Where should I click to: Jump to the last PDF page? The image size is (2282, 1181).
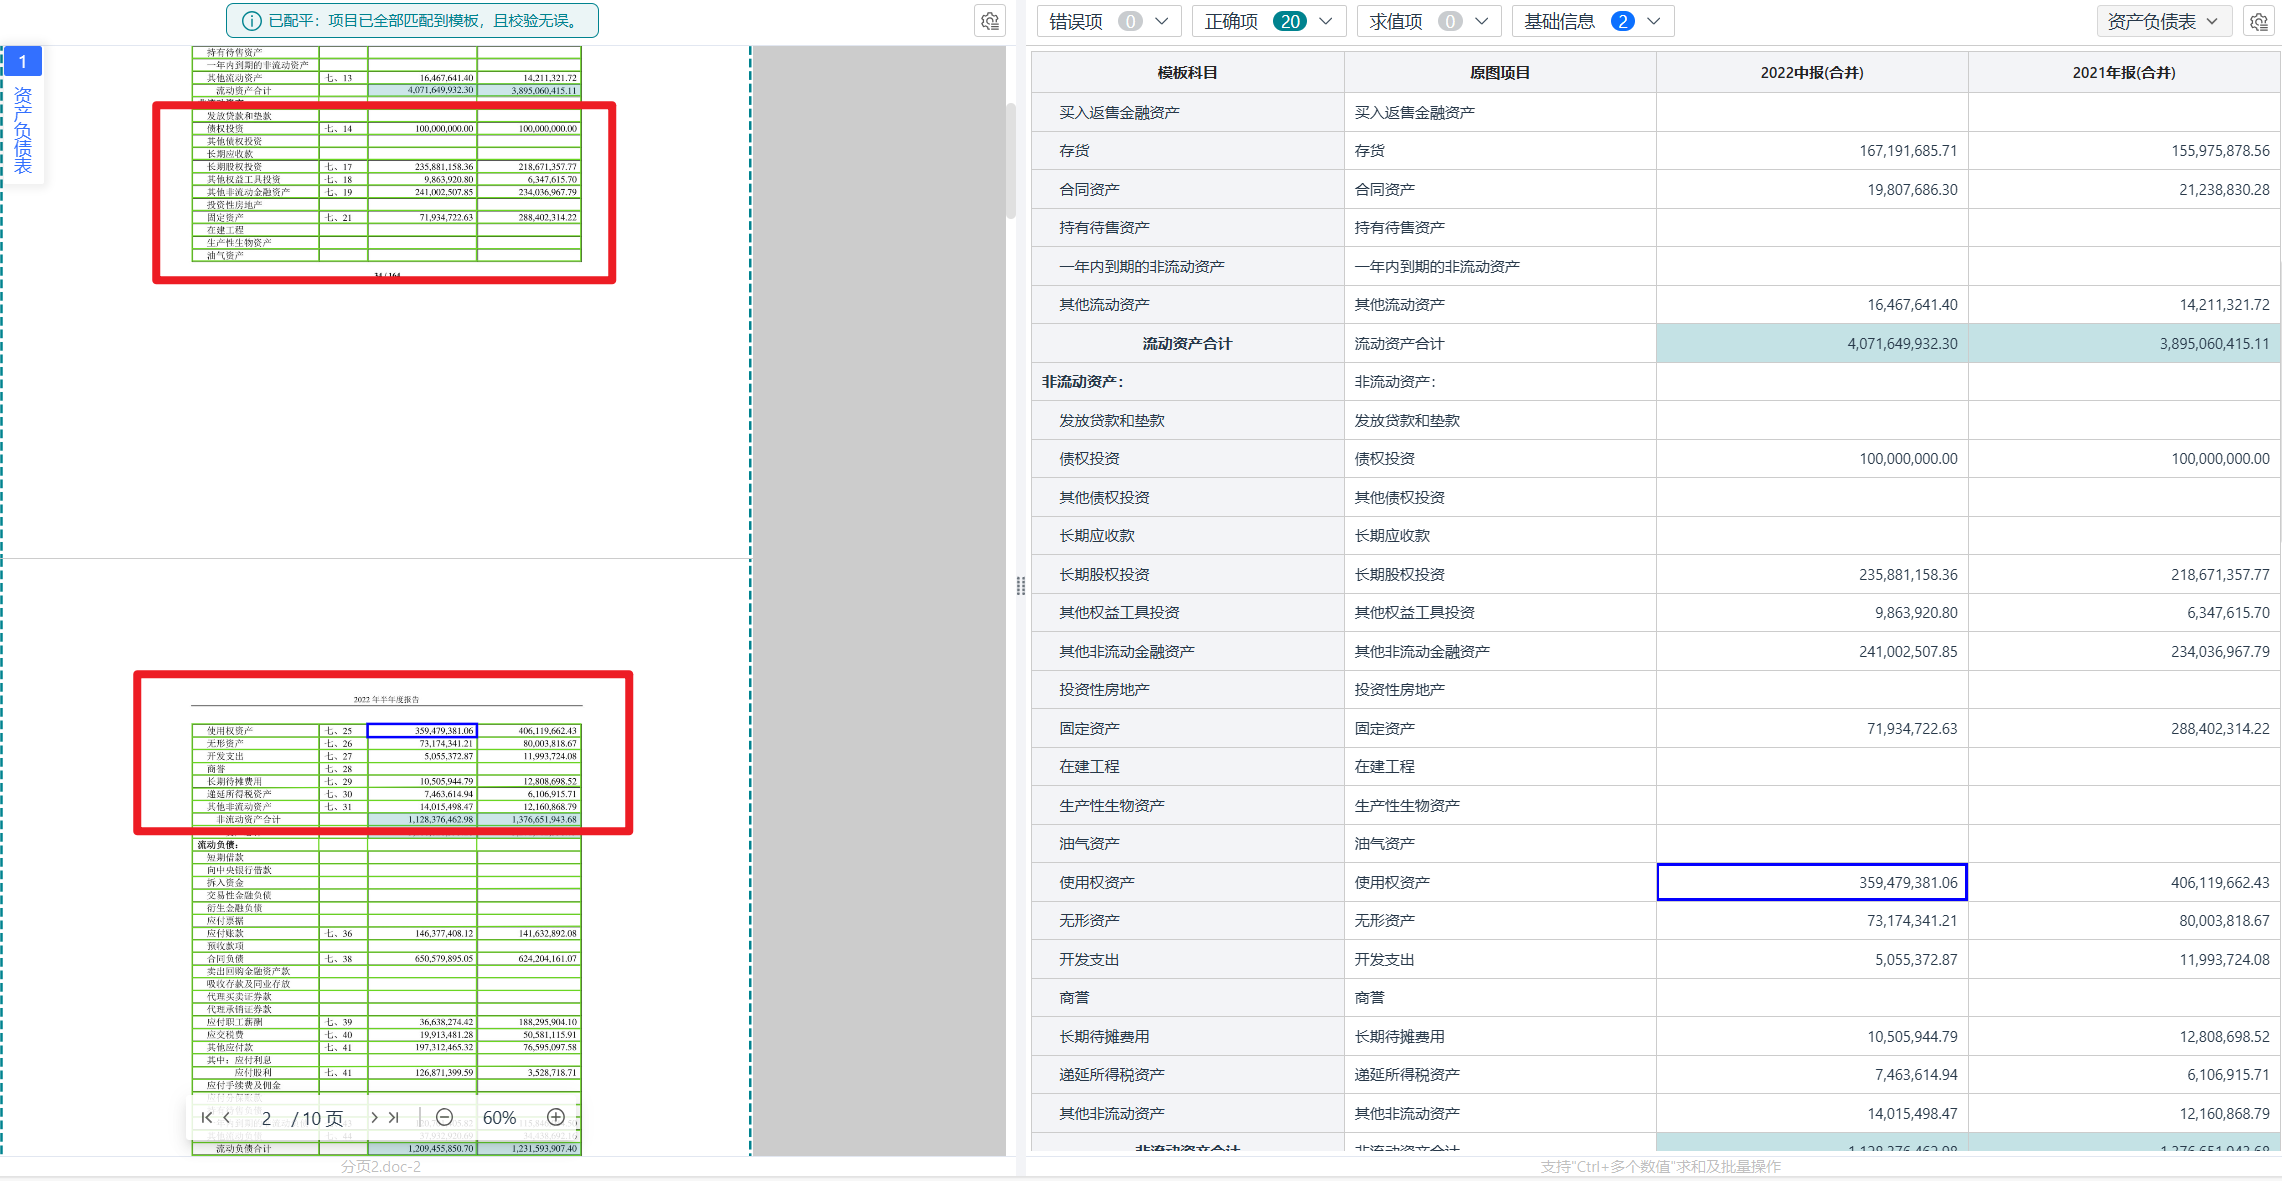coord(394,1117)
